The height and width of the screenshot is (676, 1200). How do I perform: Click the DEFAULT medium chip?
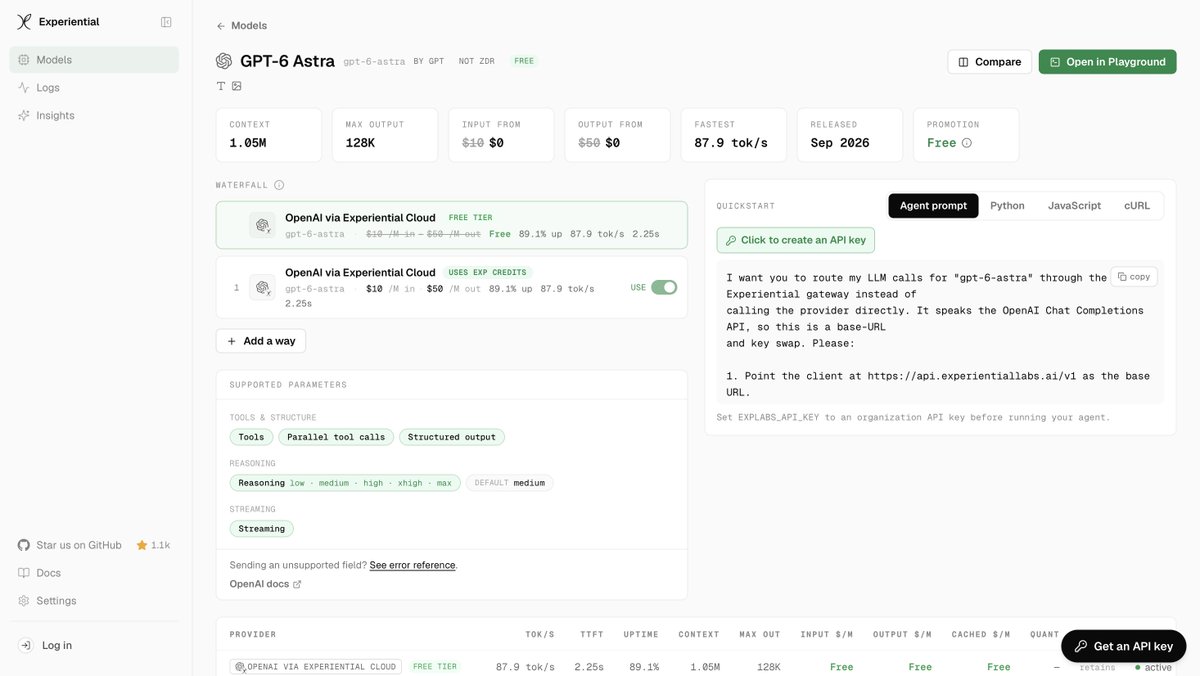click(510, 483)
